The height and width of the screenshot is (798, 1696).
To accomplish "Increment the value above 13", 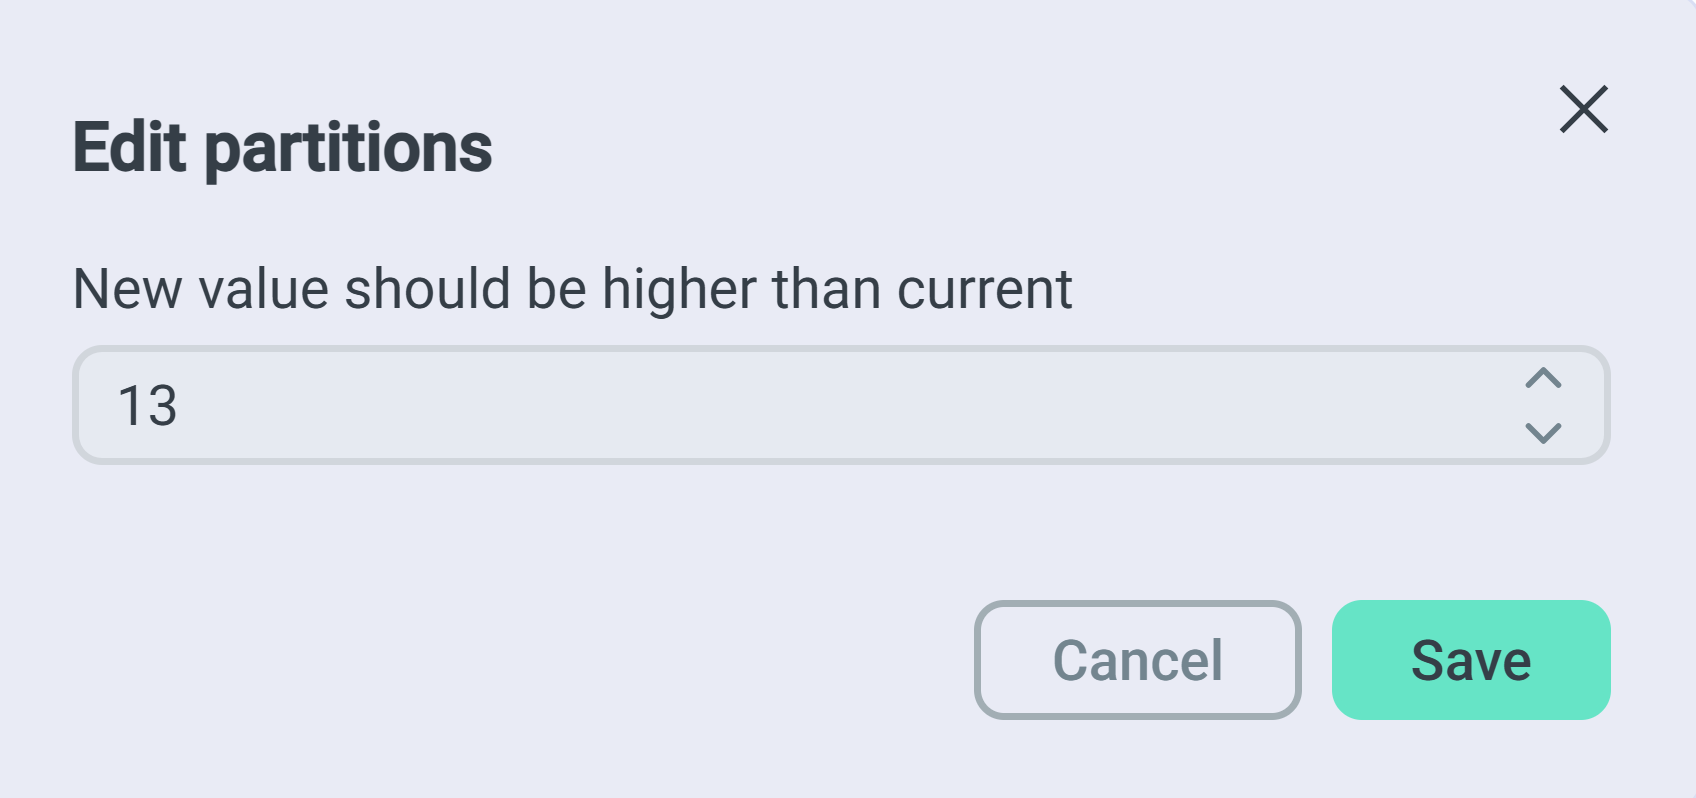I will [1543, 379].
